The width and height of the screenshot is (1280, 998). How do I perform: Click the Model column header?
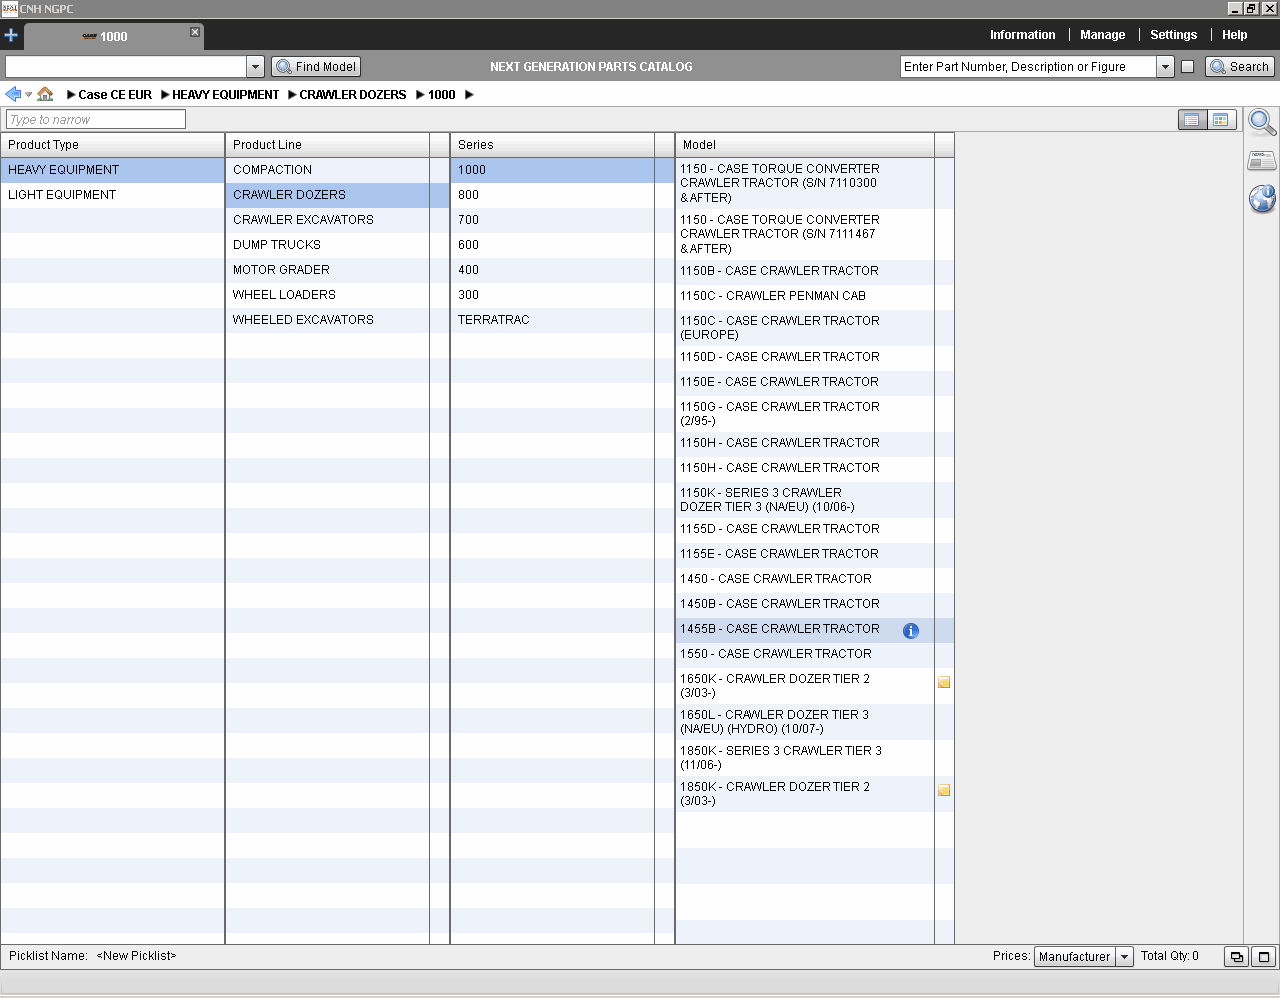[804, 145]
